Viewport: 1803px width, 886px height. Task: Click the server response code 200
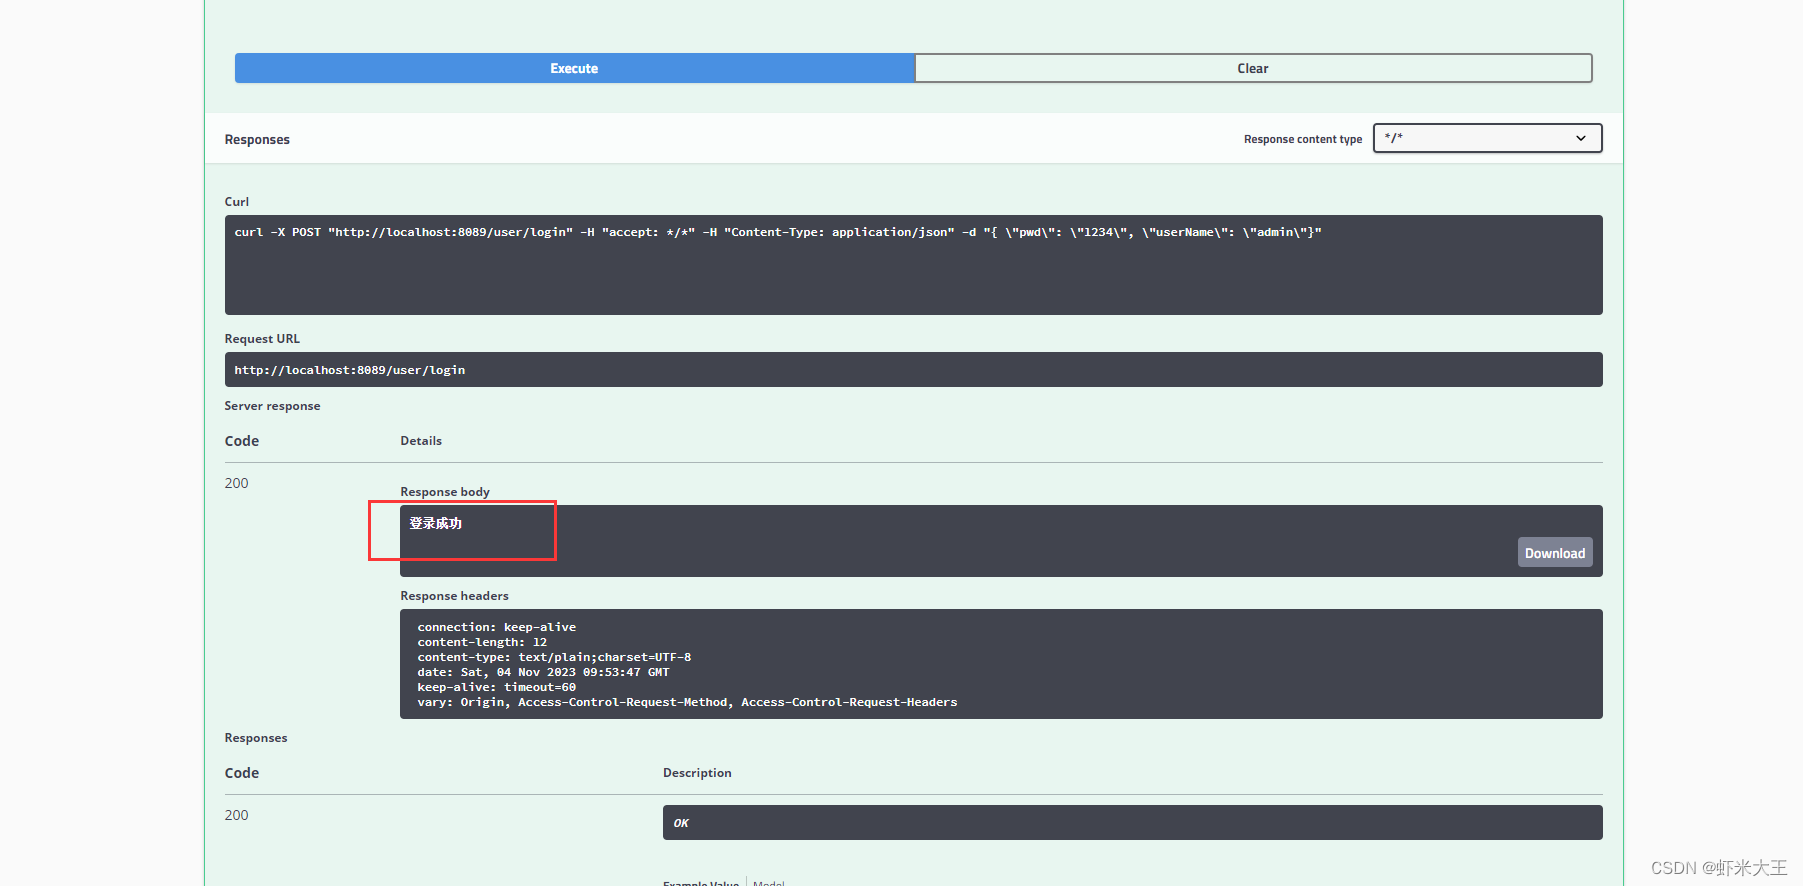(236, 483)
